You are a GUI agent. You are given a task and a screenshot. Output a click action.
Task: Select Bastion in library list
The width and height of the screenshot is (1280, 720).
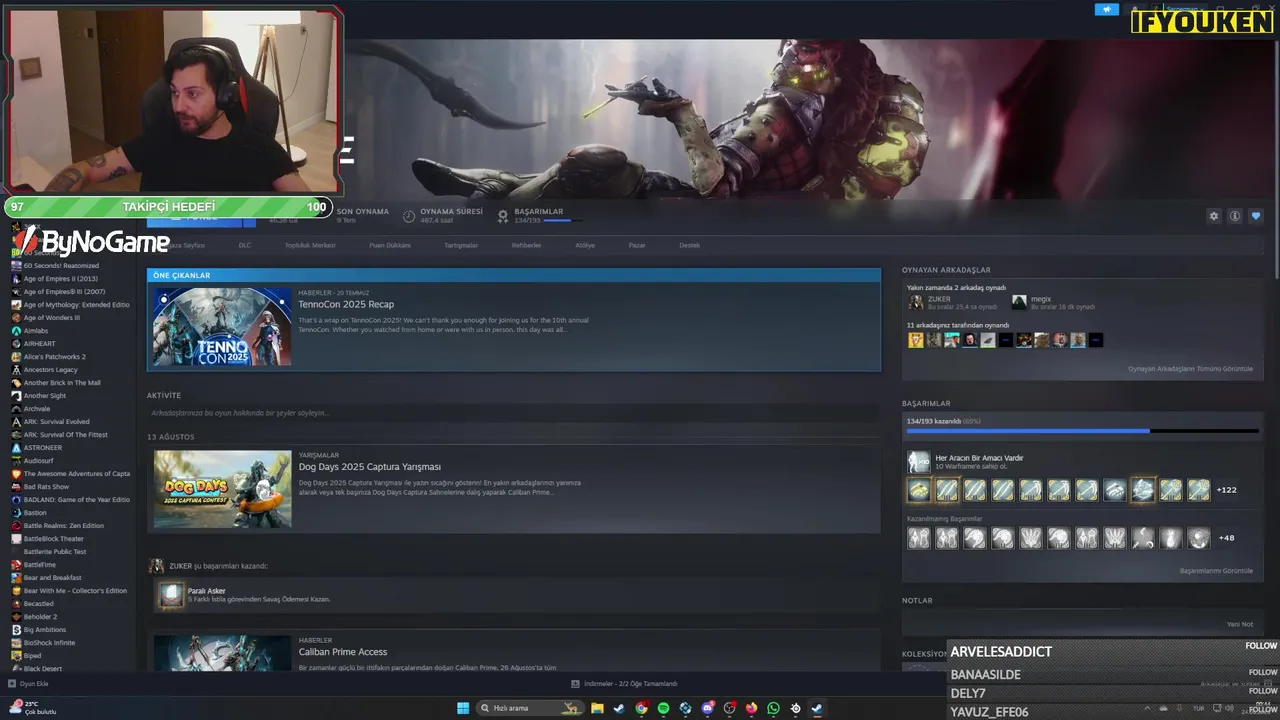pos(35,513)
